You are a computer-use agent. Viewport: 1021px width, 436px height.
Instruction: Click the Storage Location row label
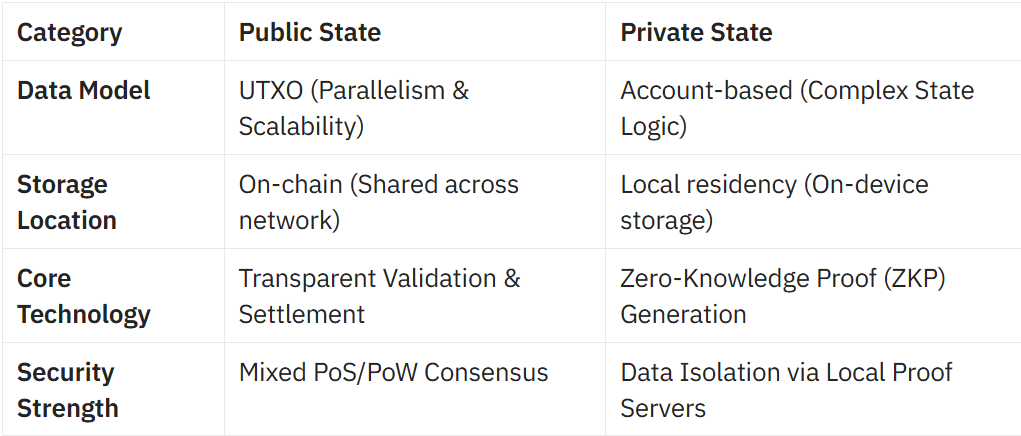pos(66,202)
